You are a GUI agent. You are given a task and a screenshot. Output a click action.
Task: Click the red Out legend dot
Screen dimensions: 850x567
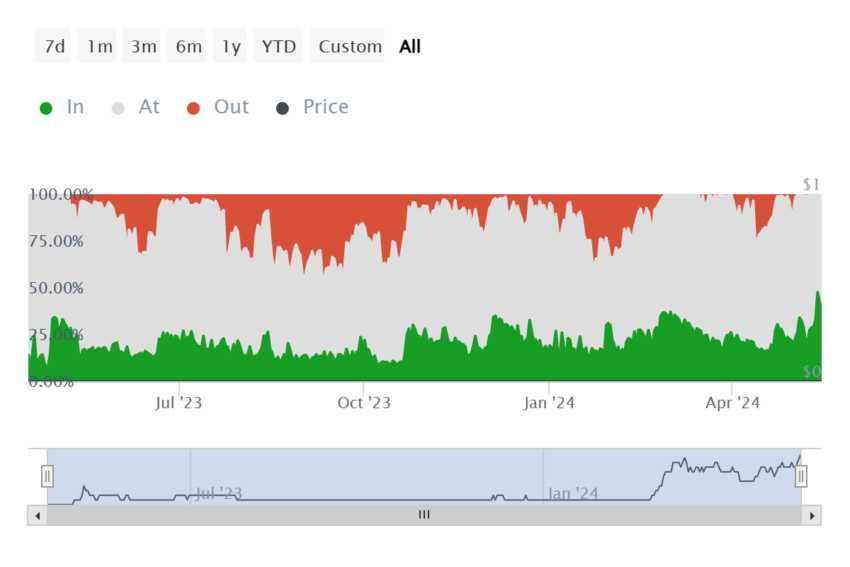coord(193,108)
